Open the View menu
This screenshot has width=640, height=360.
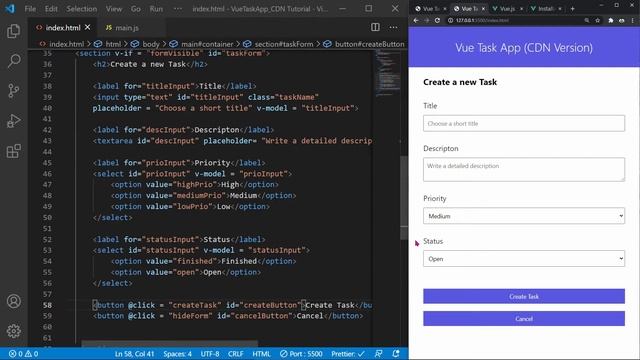coord(113,9)
